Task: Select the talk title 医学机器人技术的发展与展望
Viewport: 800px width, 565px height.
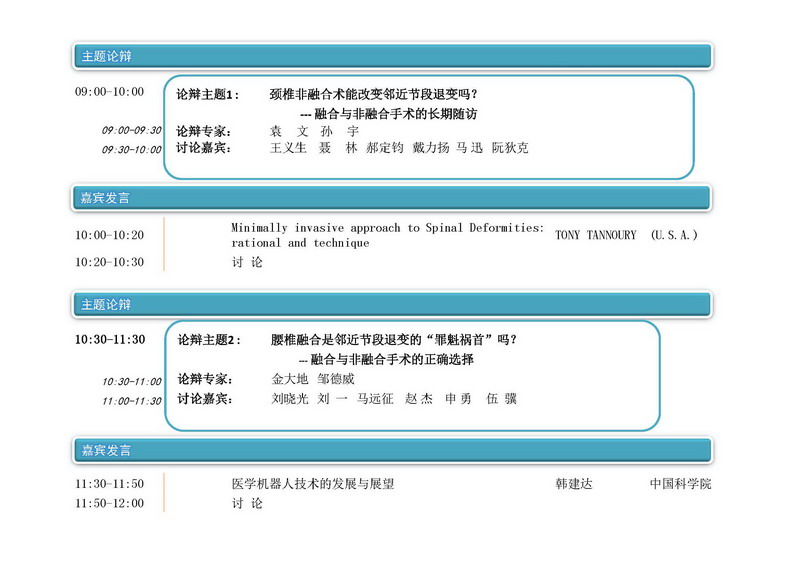Action: click(x=312, y=484)
